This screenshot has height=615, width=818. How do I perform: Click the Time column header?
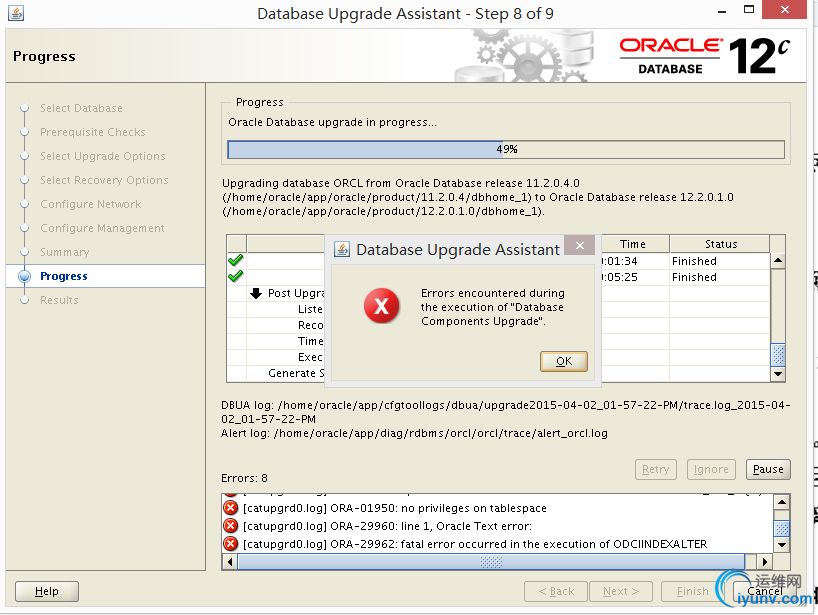(x=633, y=244)
